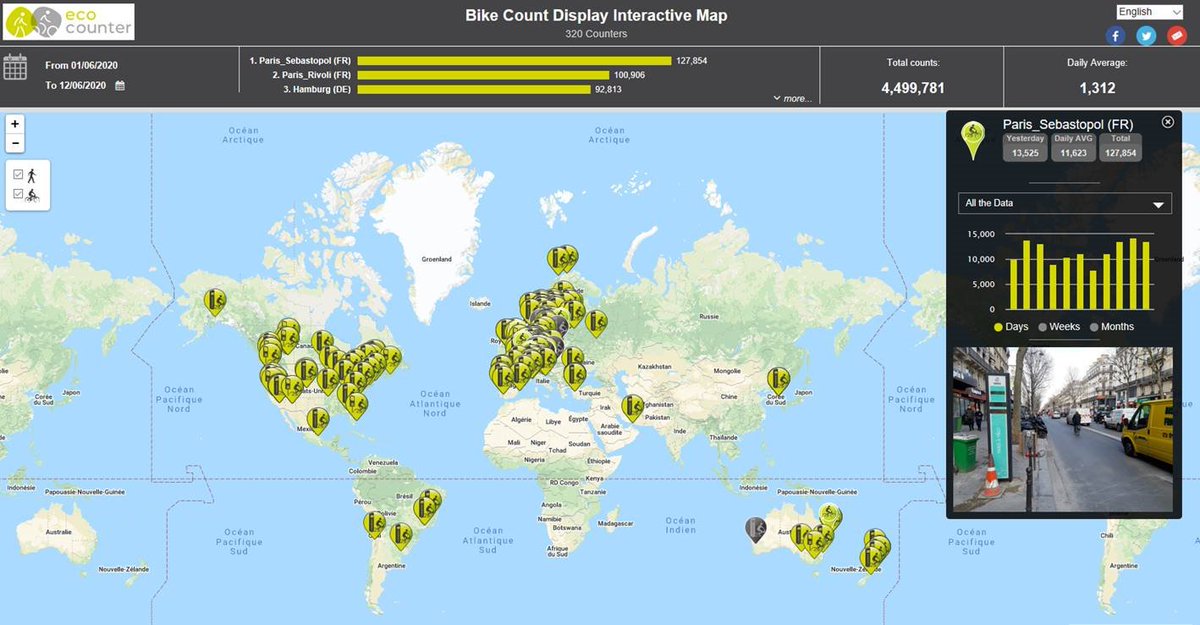The width and height of the screenshot is (1200, 625).
Task: Select the Months radio button in the chart
Action: click(1093, 326)
